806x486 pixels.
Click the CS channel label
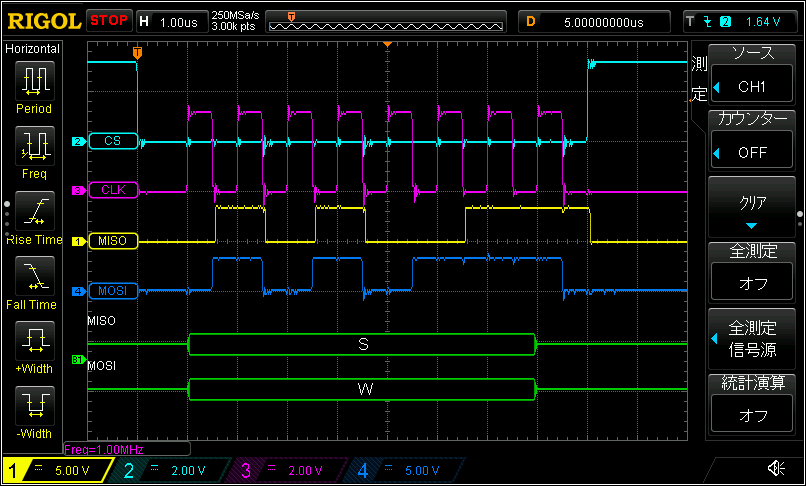pyautogui.click(x=113, y=141)
